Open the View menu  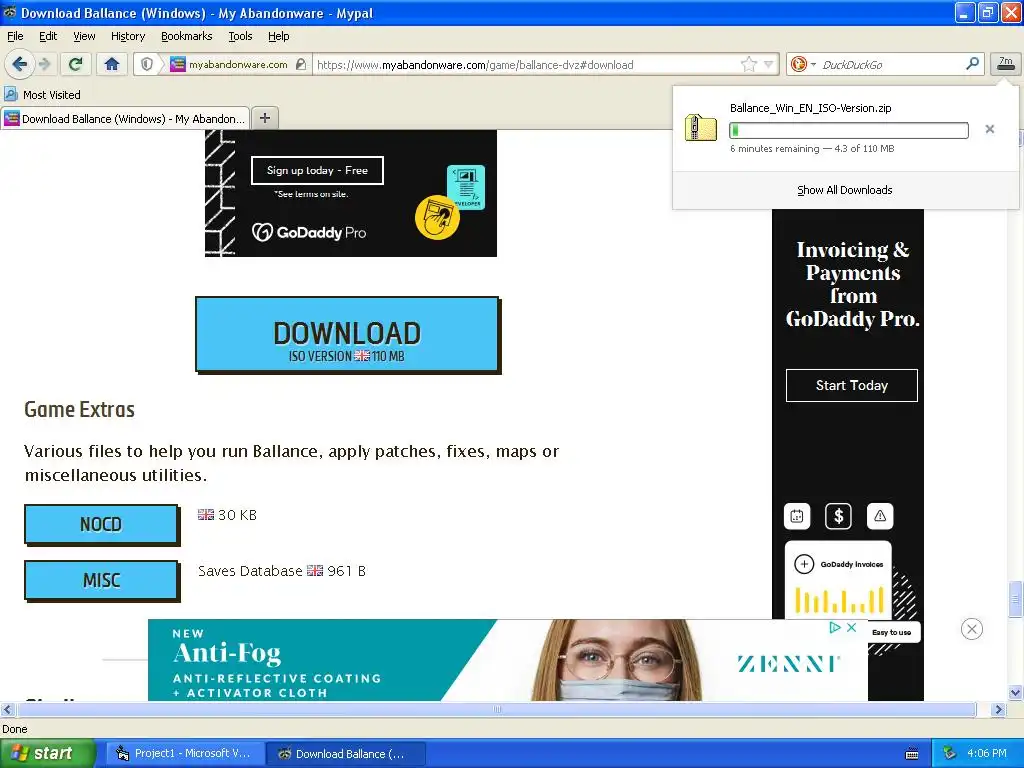point(84,36)
